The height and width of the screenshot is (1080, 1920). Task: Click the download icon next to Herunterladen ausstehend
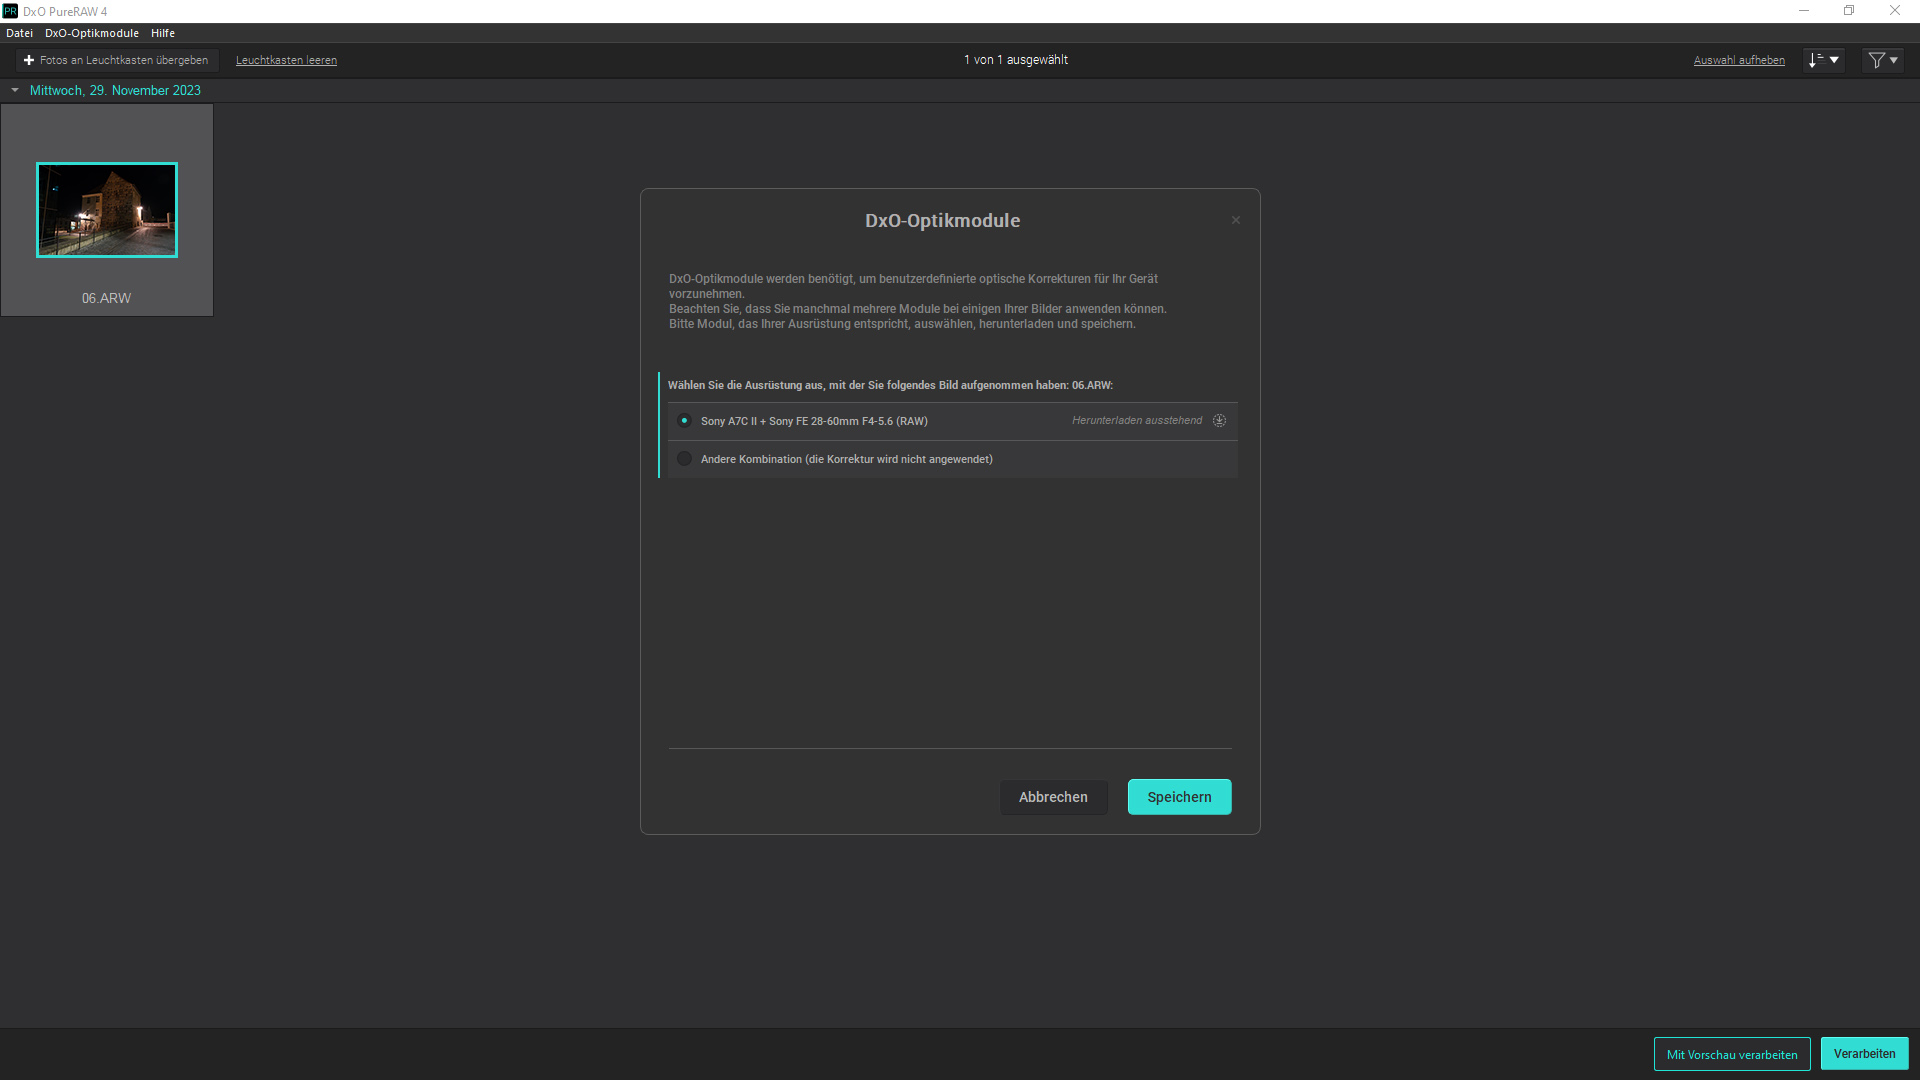1219,421
